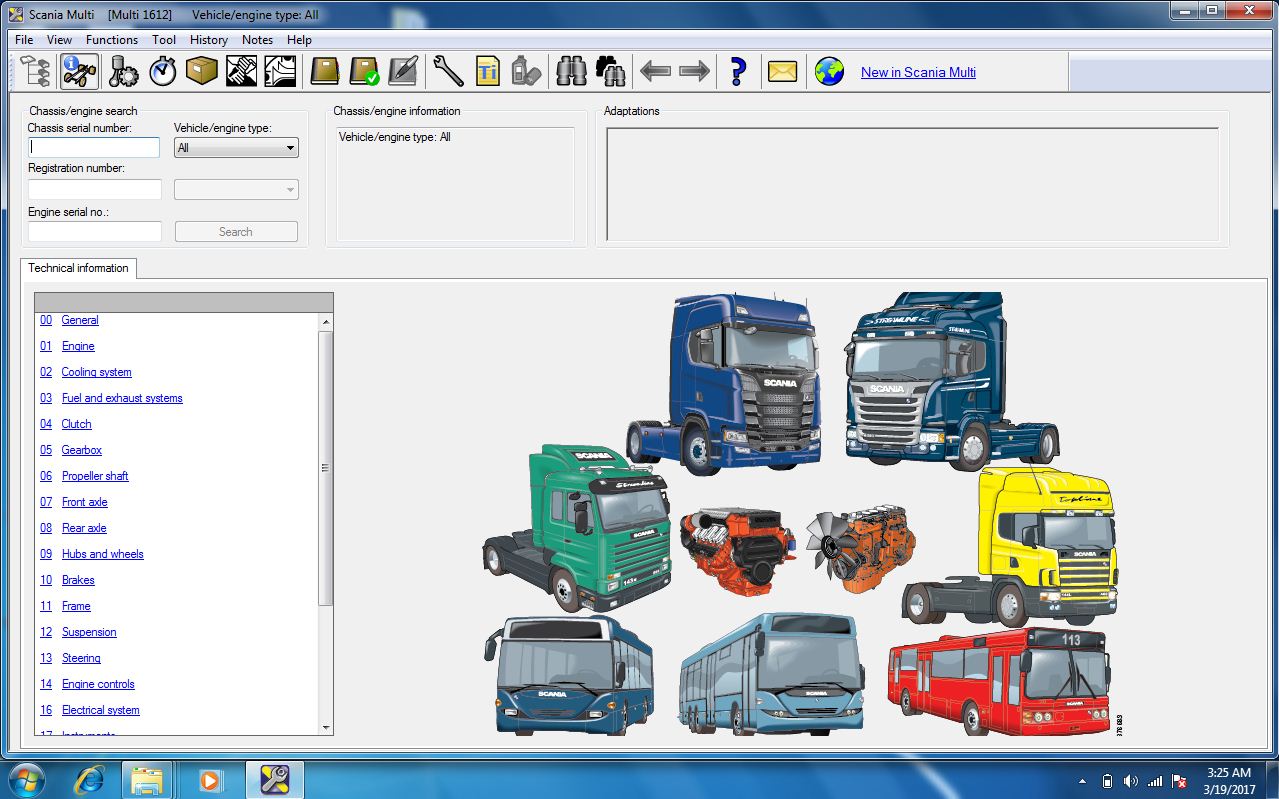Screen dimensions: 1279x799
Task: Open the stopwatch standard times icon
Action: 163,72
